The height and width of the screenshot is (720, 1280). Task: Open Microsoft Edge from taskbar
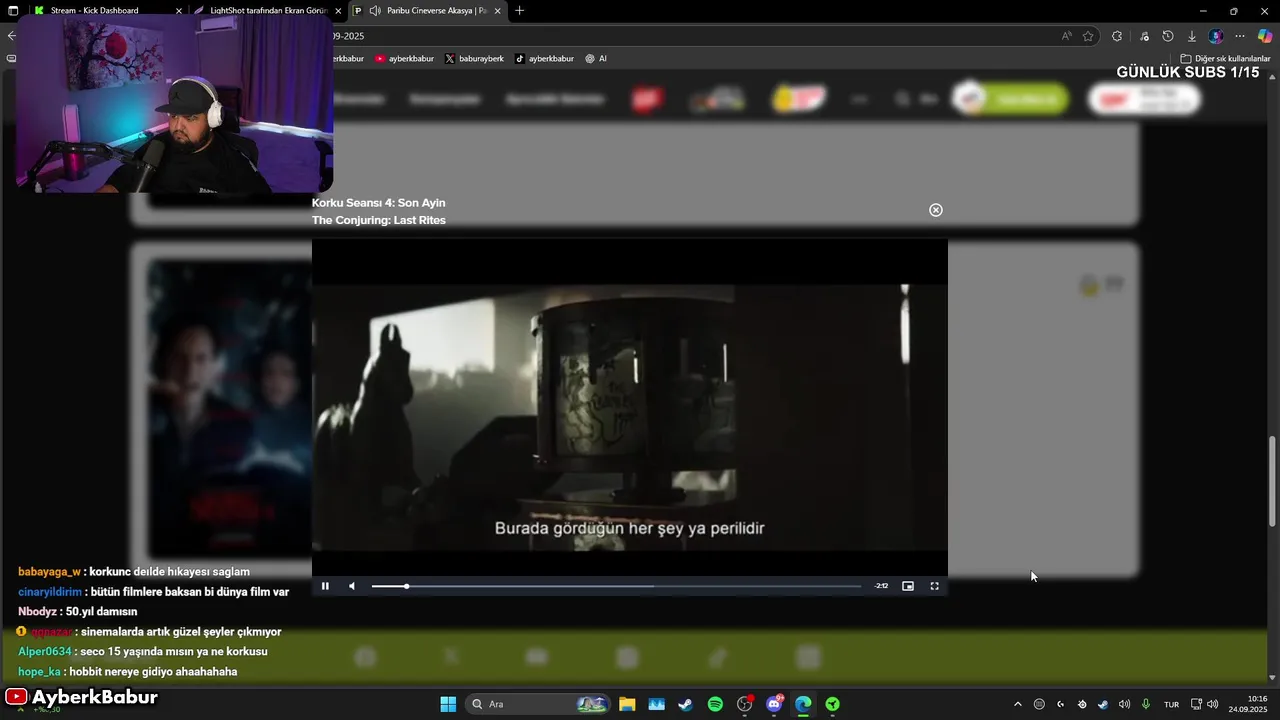(803, 704)
